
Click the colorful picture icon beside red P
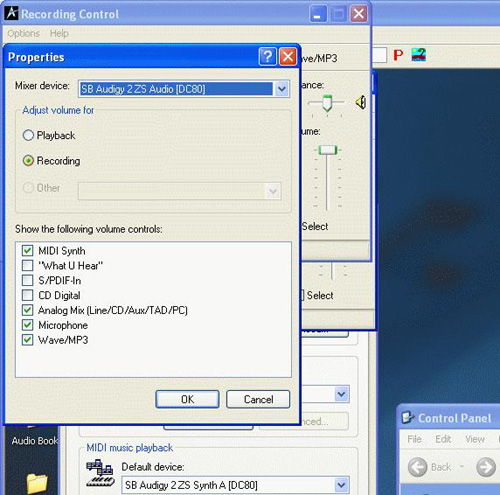coord(419,55)
